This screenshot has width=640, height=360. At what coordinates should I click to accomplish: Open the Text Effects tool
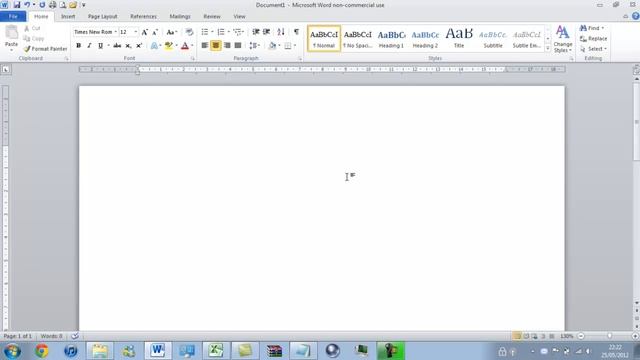point(154,46)
